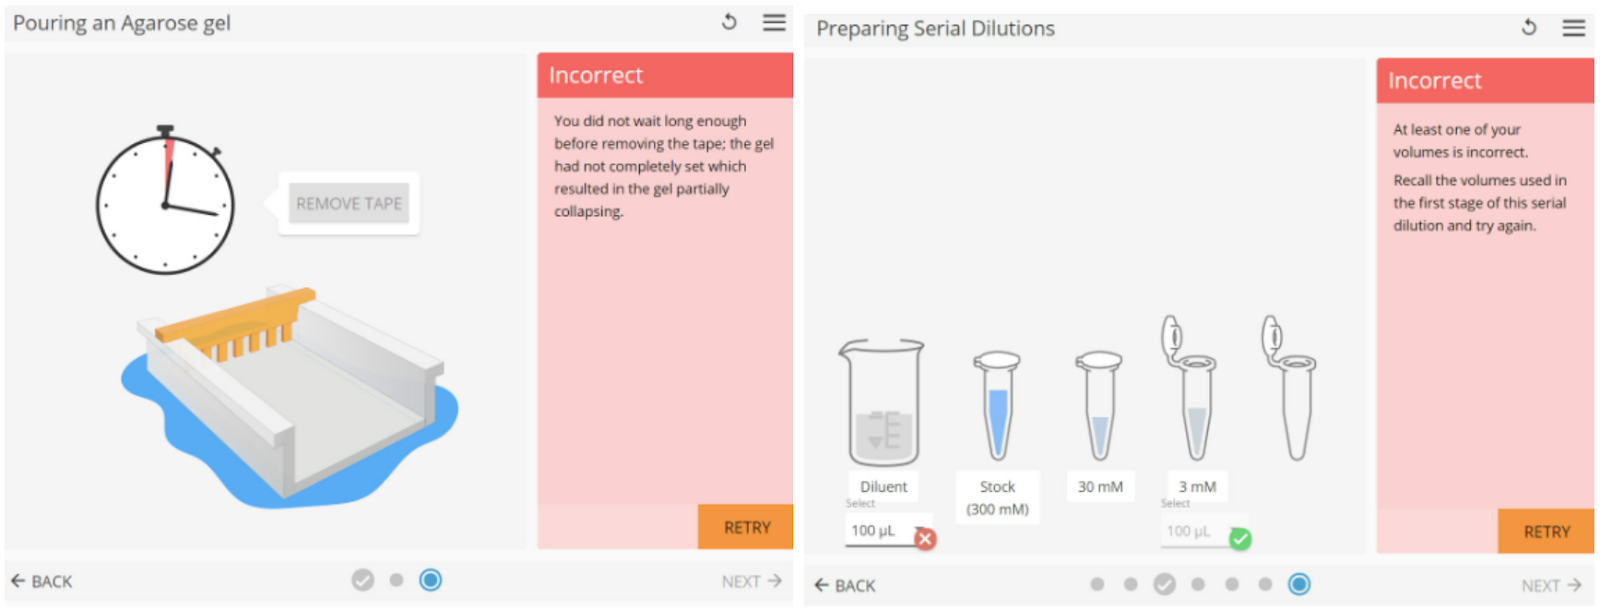Click Retry in Serial Dilutions panel
The width and height of the screenshot is (1600, 610).
pos(1546,532)
